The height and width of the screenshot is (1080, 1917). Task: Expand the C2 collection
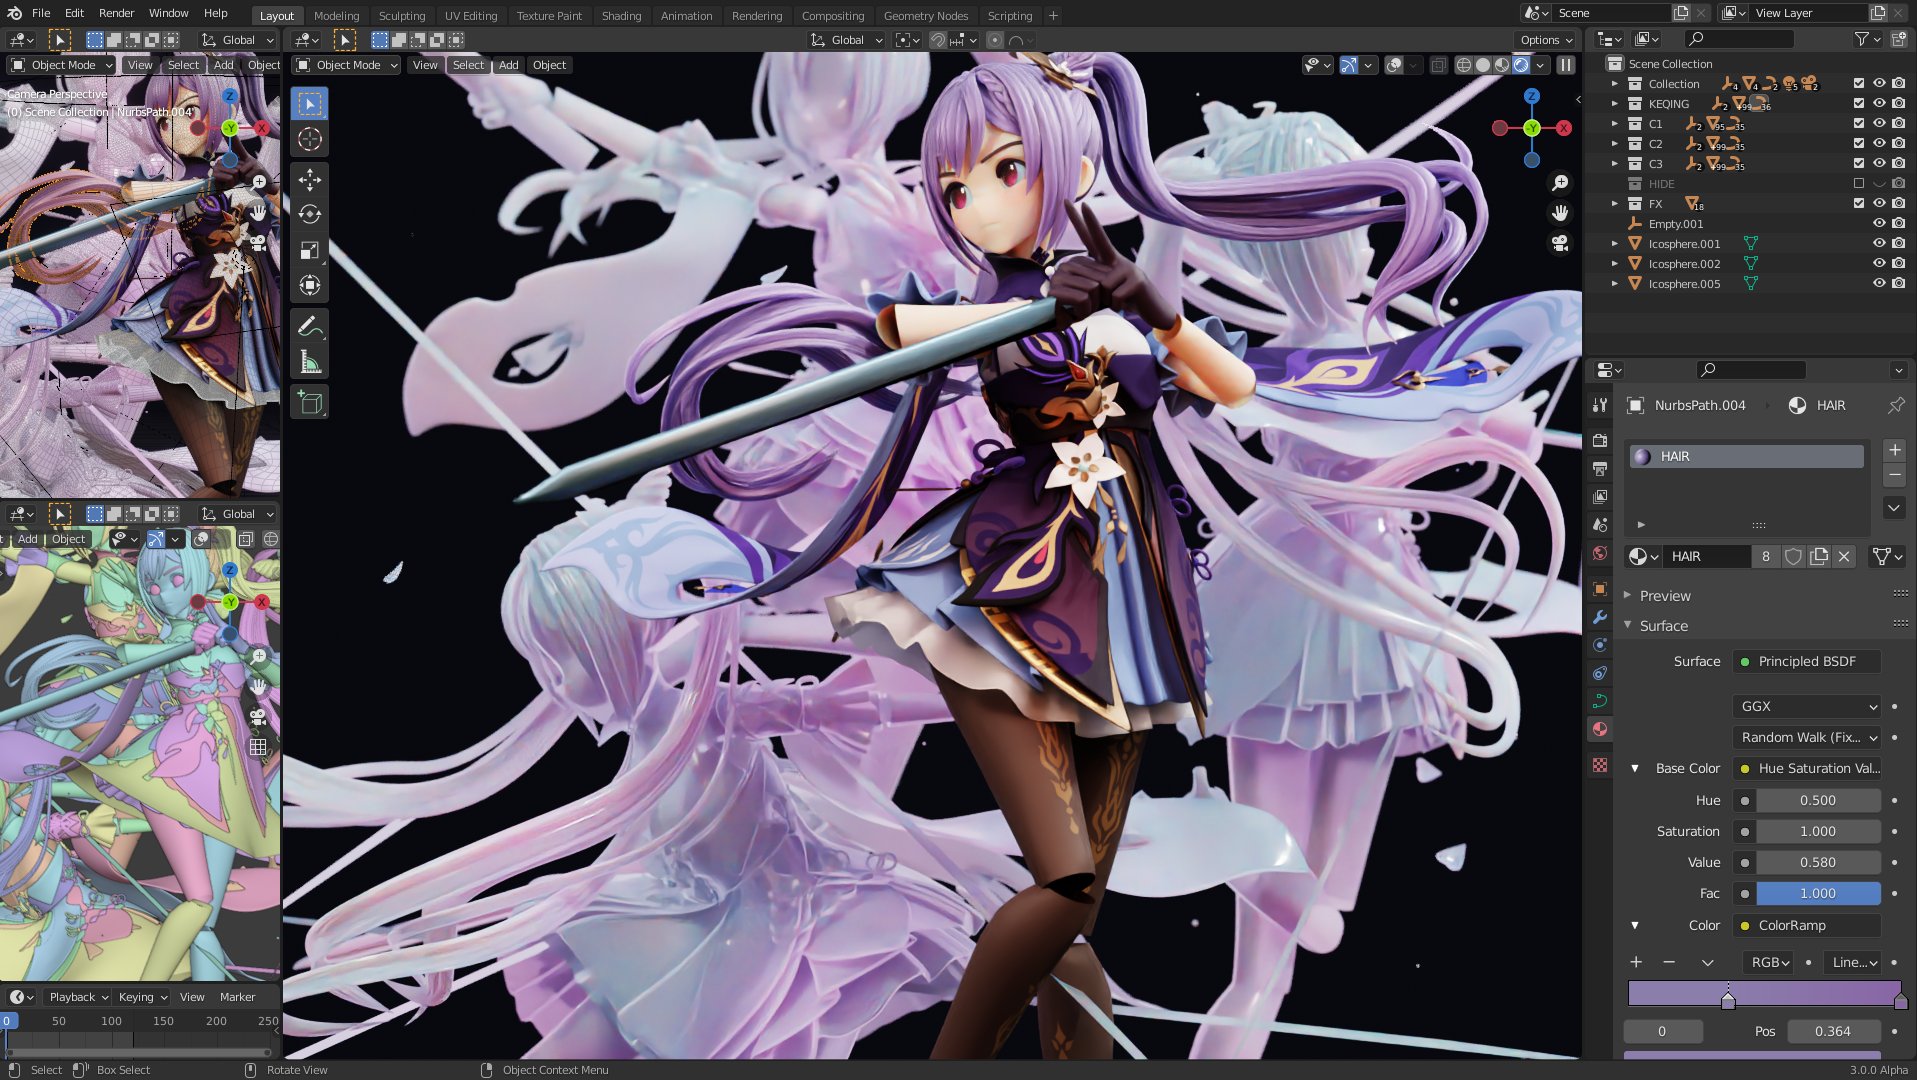coord(1615,144)
